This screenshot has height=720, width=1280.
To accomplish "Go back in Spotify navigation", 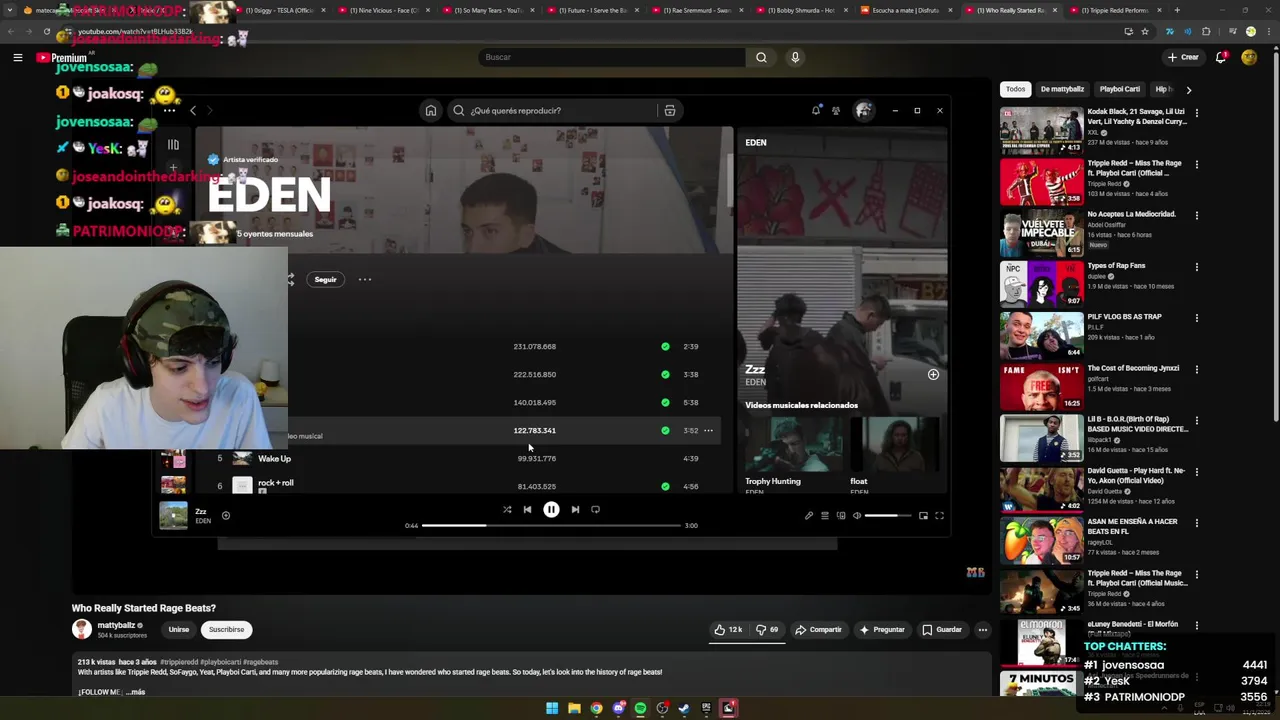I will point(193,111).
